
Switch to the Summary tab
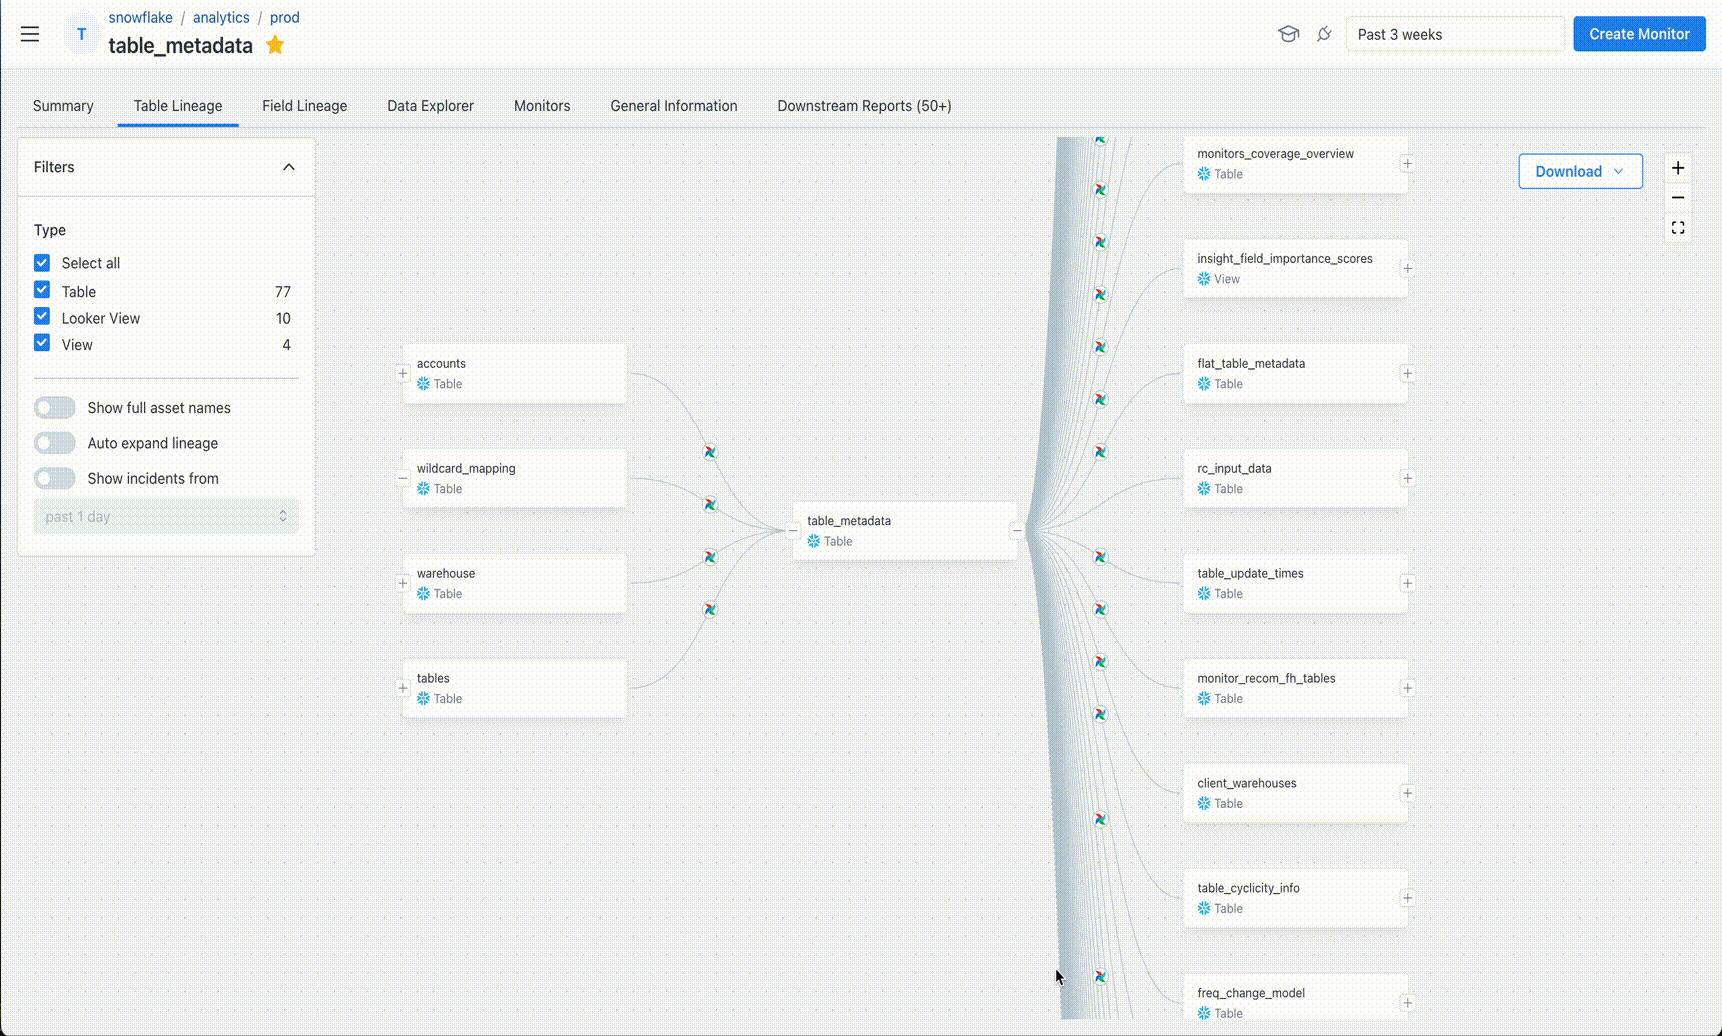point(63,106)
